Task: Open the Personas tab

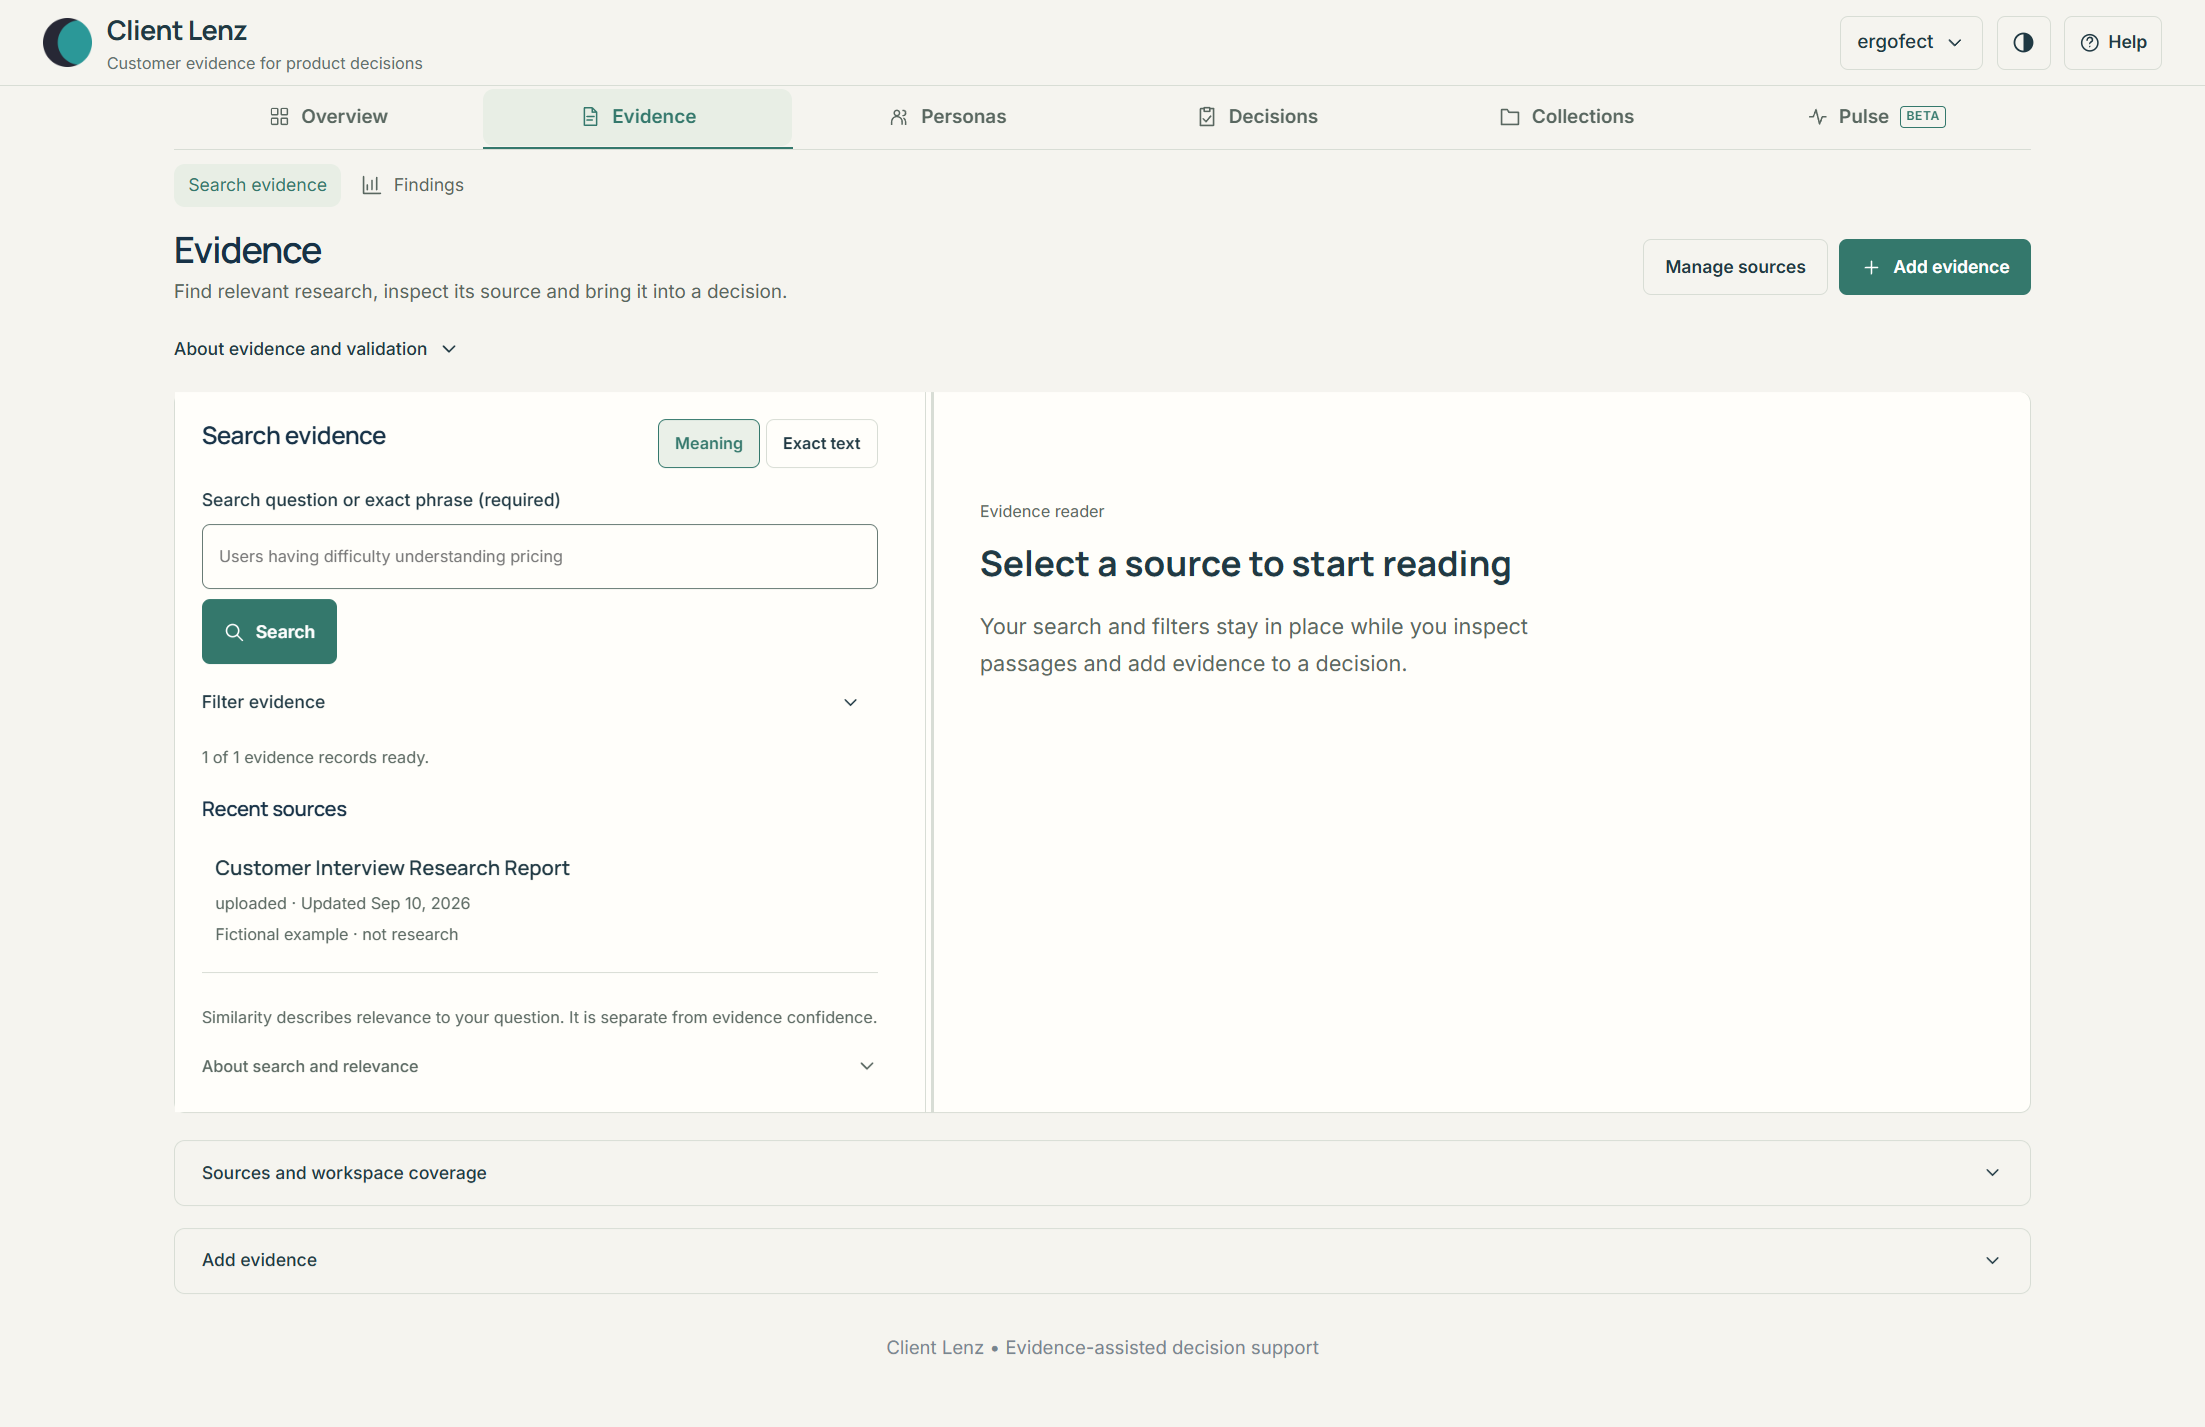Action: point(947,117)
